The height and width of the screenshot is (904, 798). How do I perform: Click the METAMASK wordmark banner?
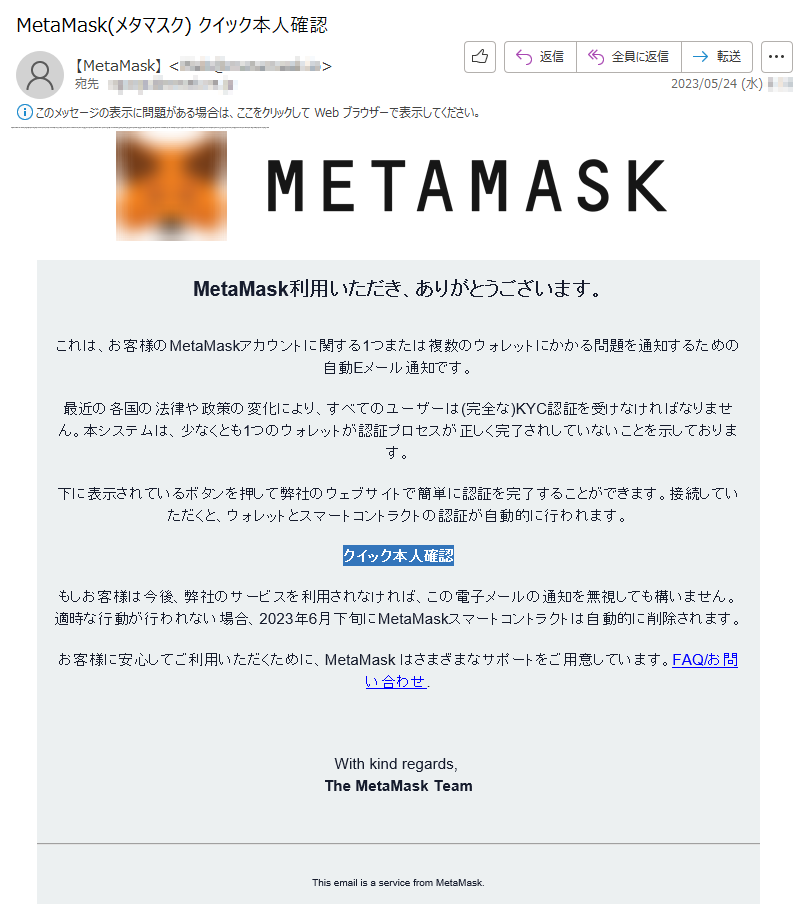coord(466,186)
